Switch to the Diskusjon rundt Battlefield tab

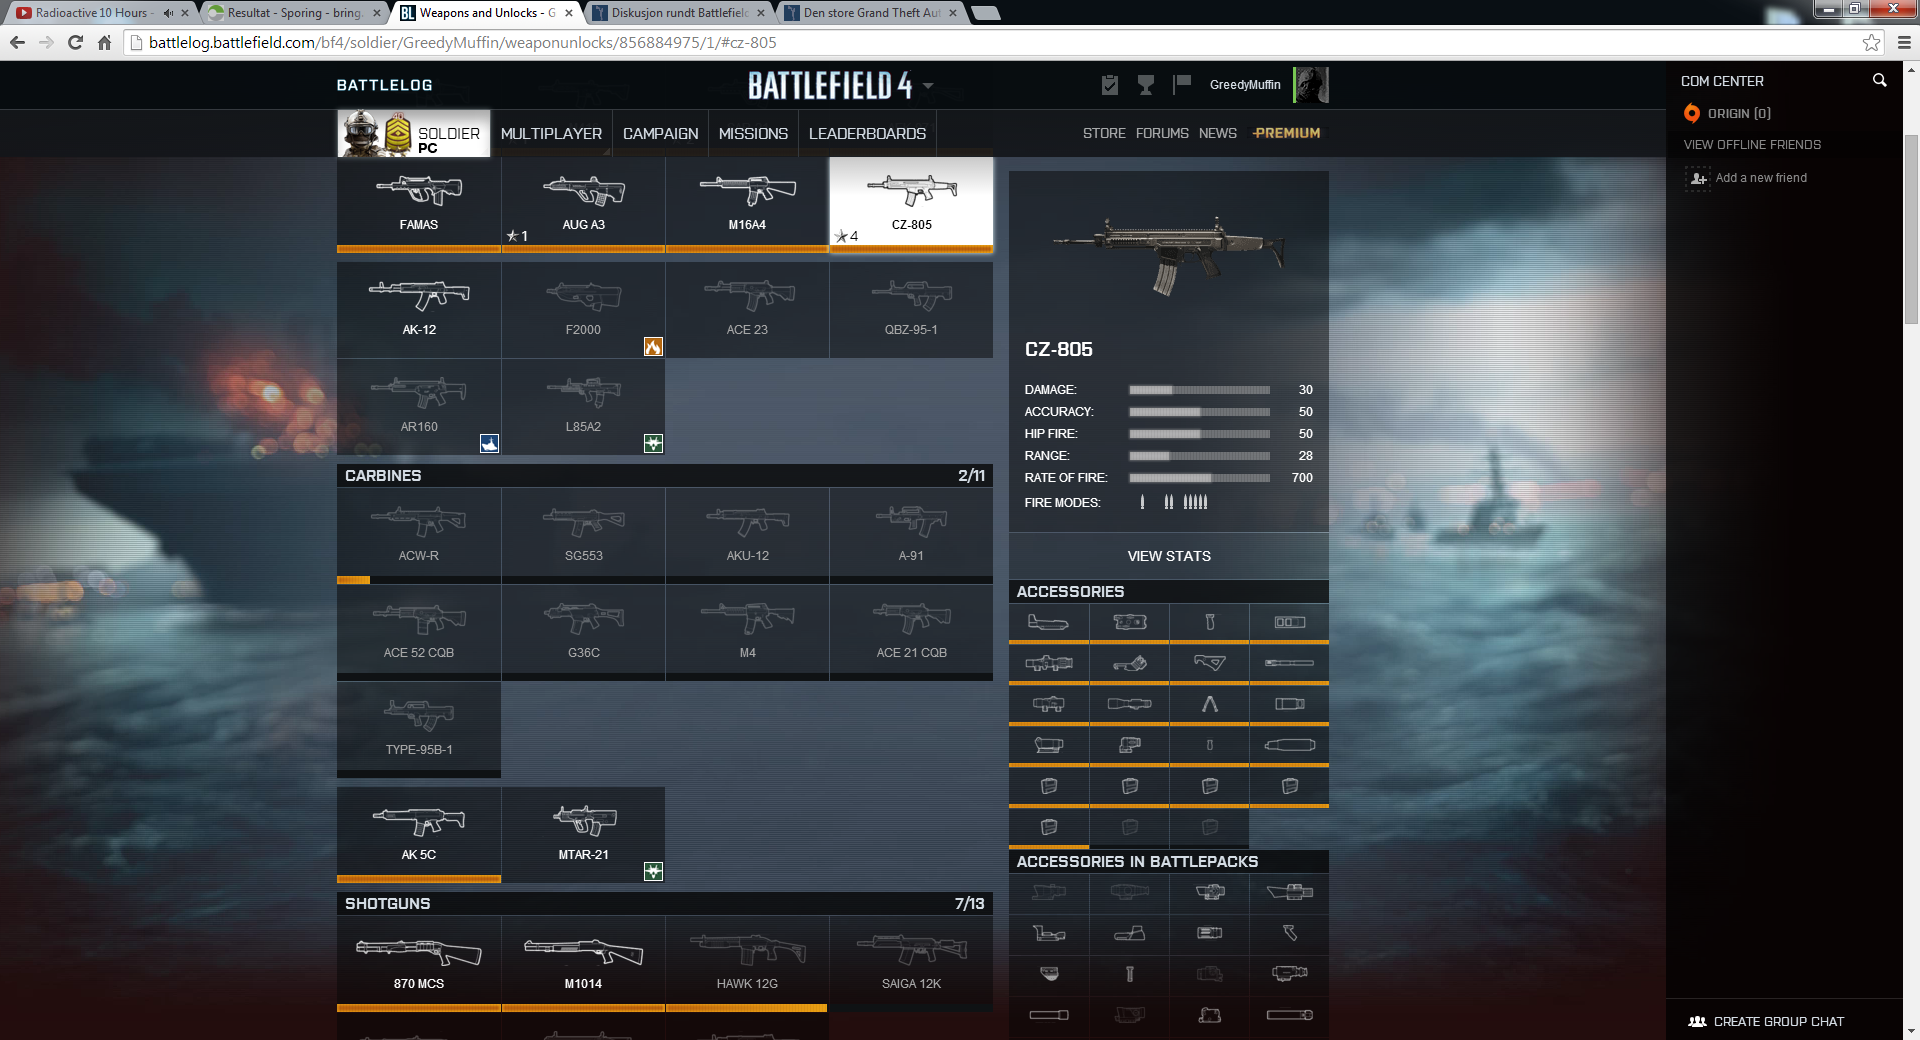678,13
